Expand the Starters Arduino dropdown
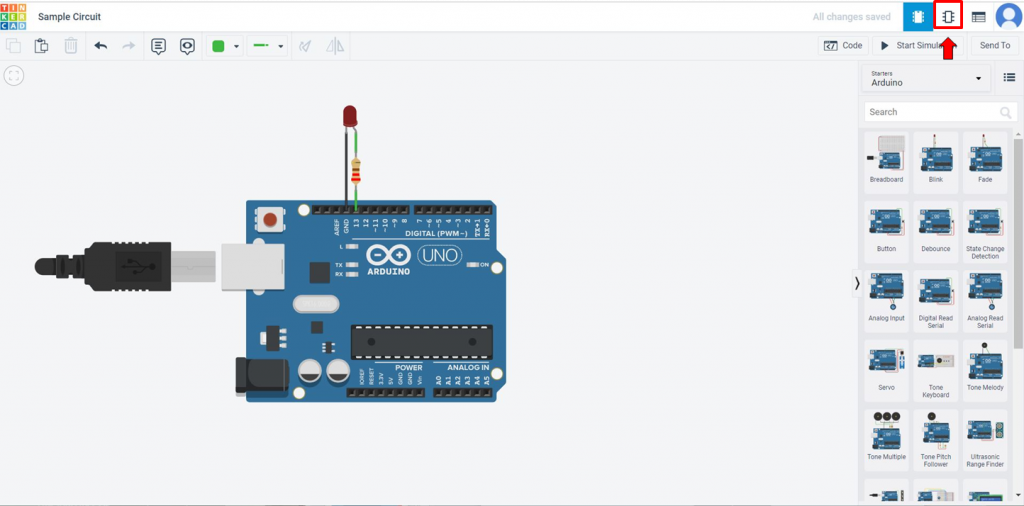 [x=926, y=78]
